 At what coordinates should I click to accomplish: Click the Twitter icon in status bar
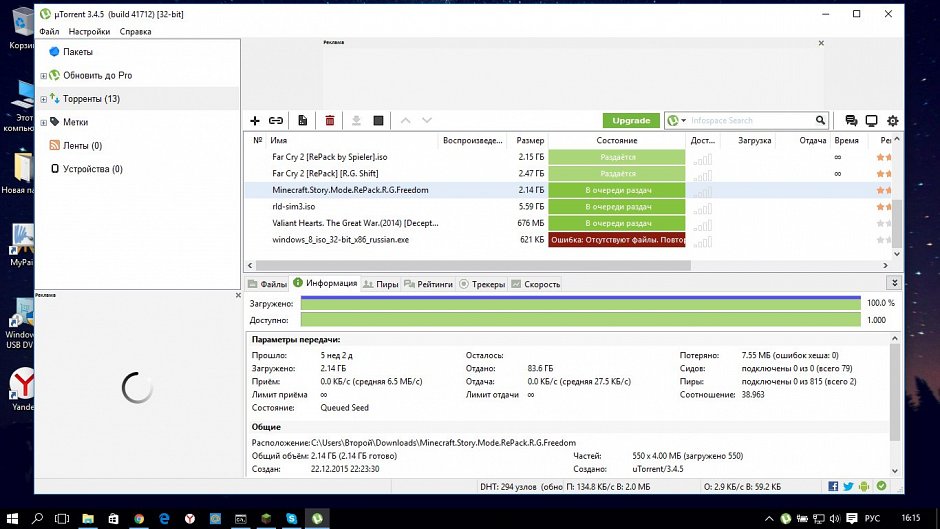(848, 486)
